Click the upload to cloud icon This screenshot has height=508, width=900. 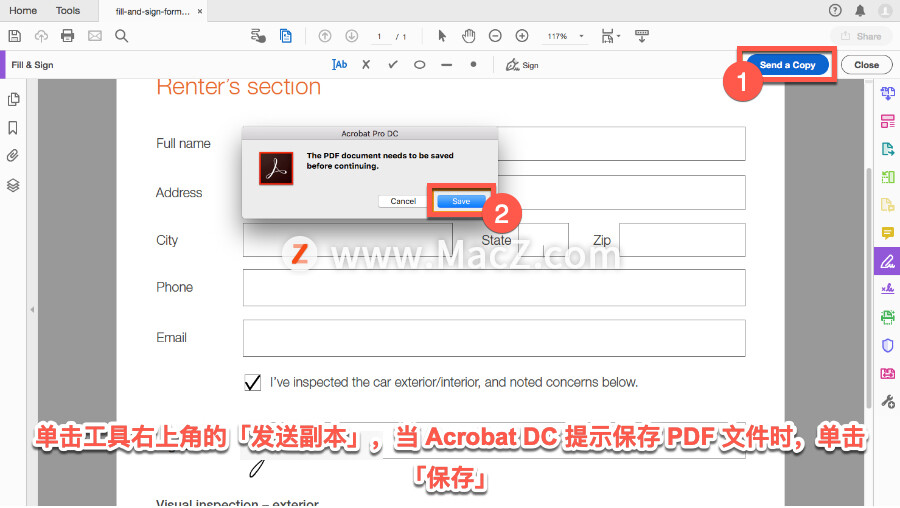[x=41, y=36]
